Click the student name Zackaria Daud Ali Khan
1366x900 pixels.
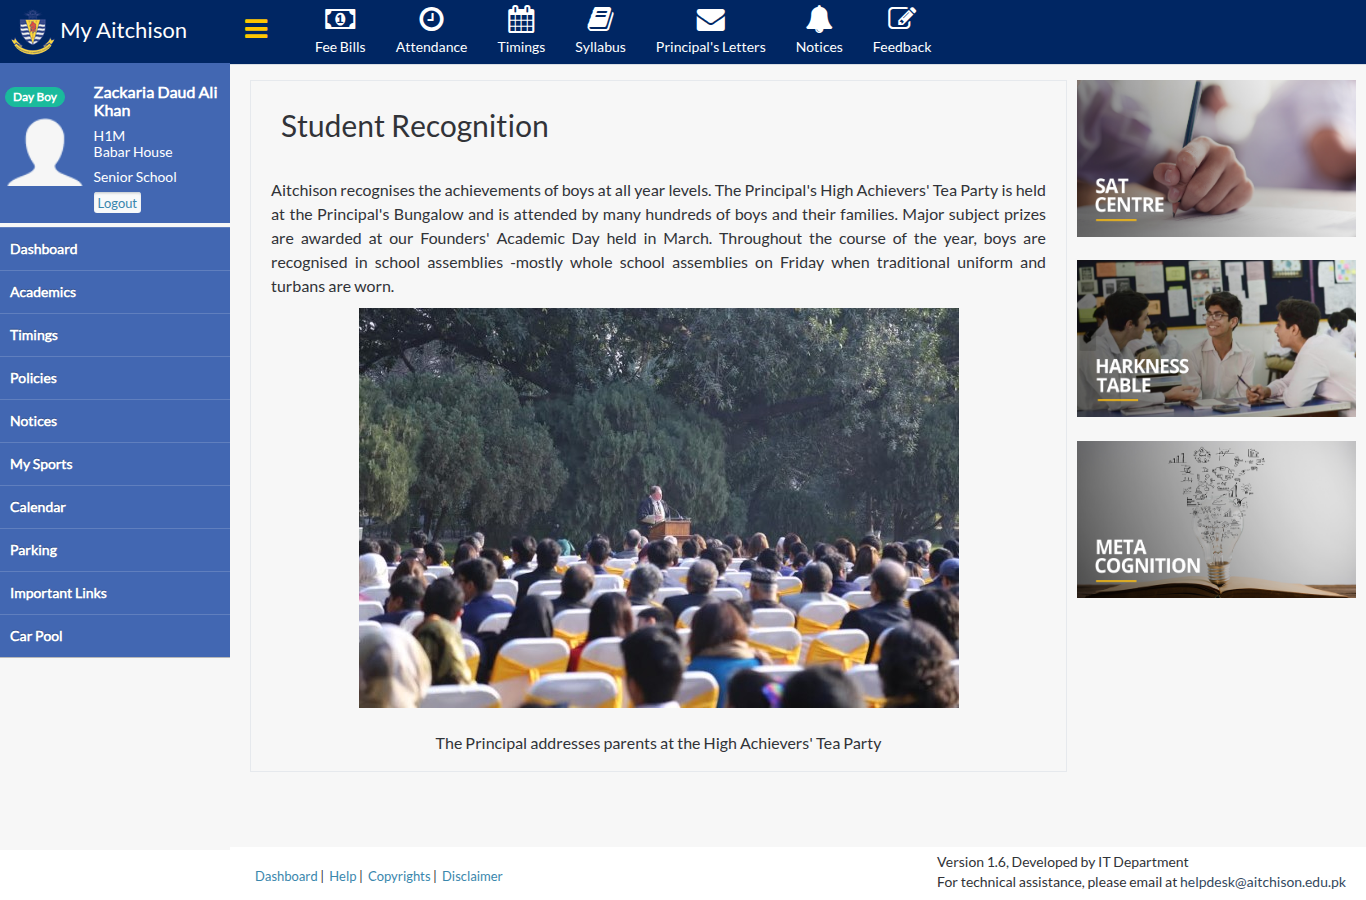point(155,101)
